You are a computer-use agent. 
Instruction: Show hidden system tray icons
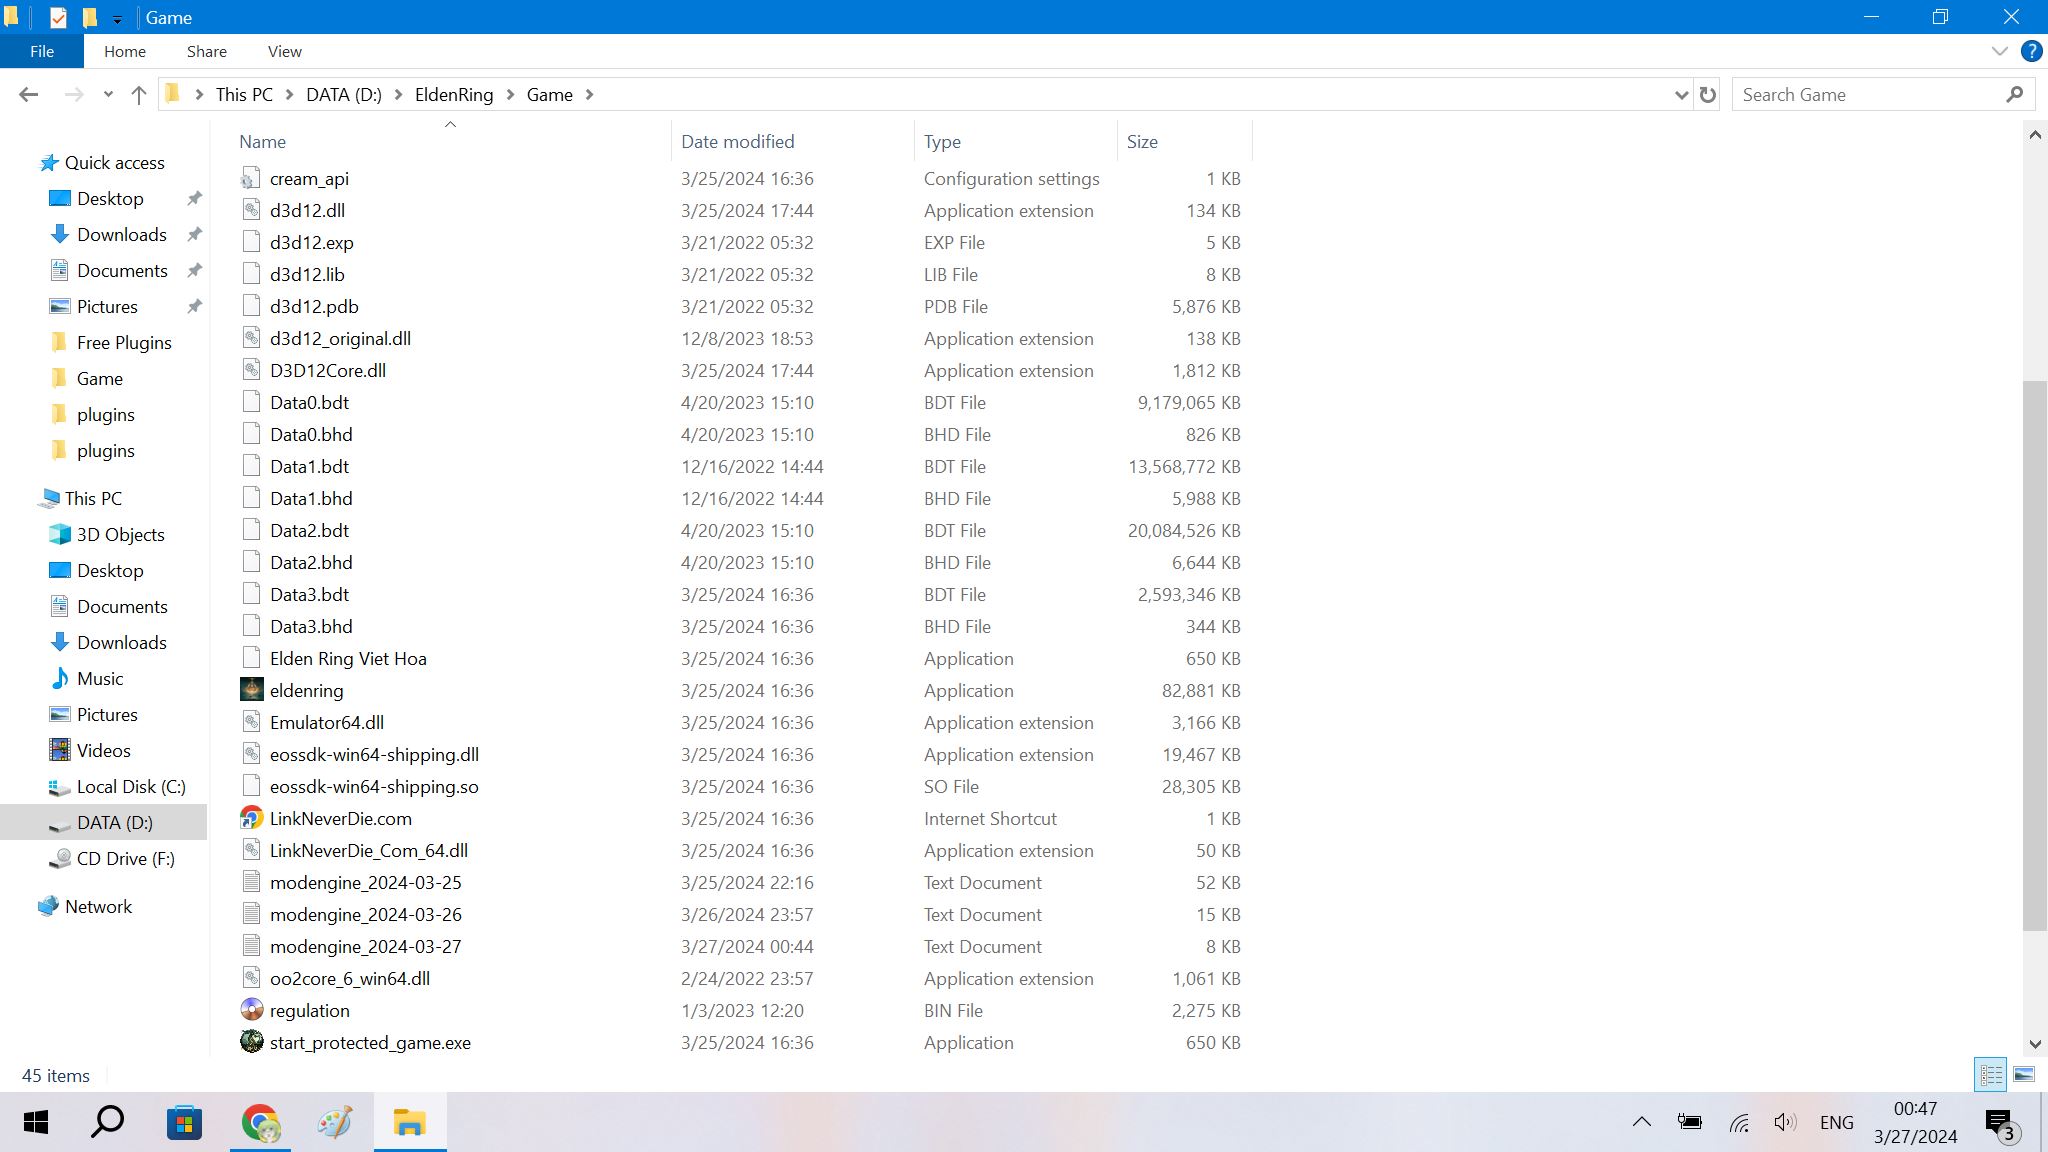point(1641,1122)
